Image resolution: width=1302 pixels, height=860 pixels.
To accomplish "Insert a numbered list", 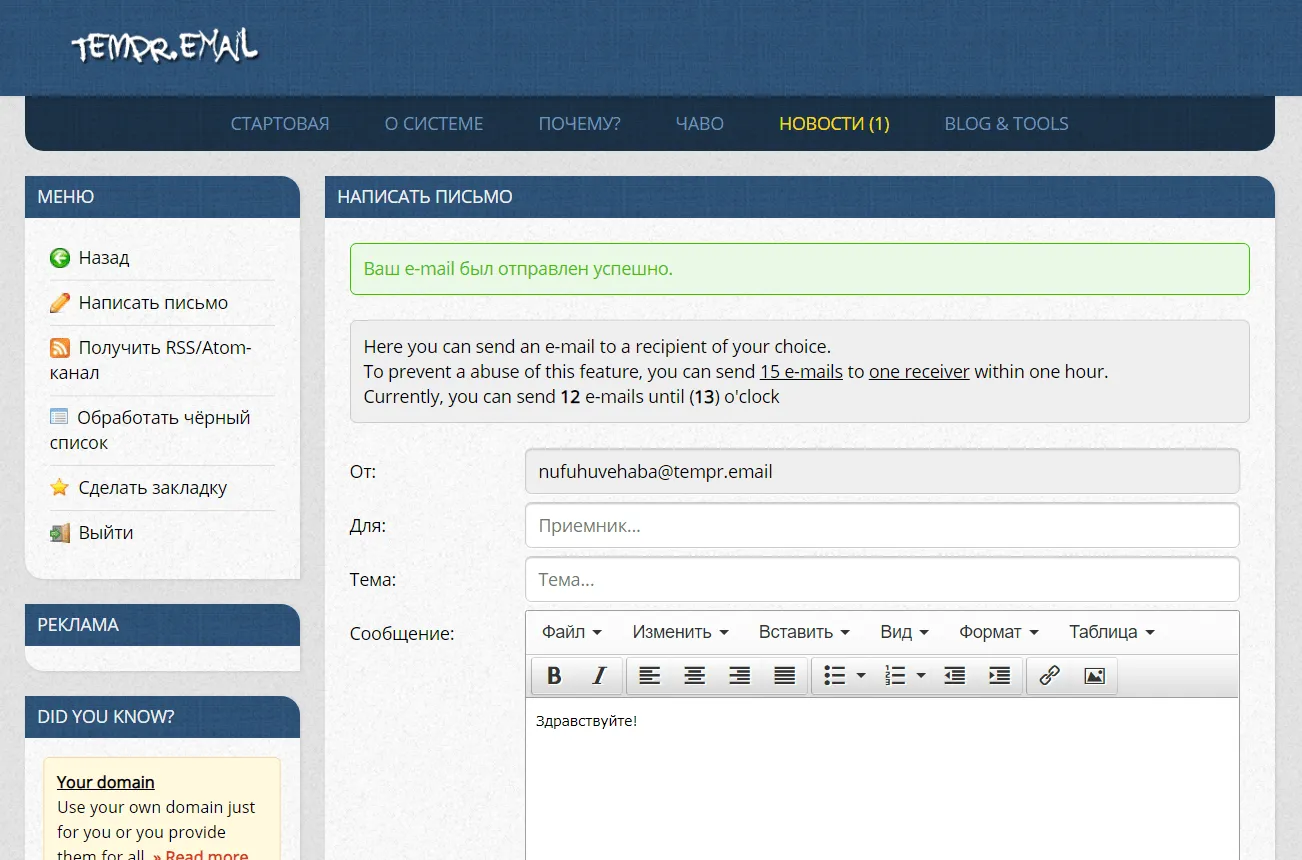I will (895, 676).
